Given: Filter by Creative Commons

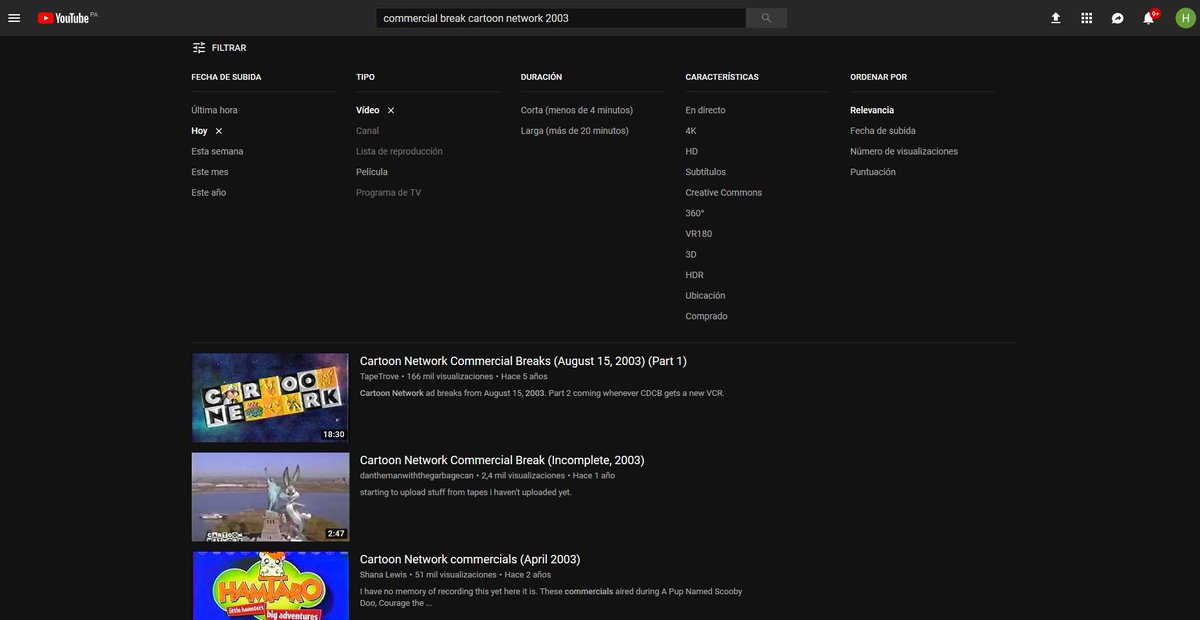Looking at the screenshot, I should tap(724, 192).
